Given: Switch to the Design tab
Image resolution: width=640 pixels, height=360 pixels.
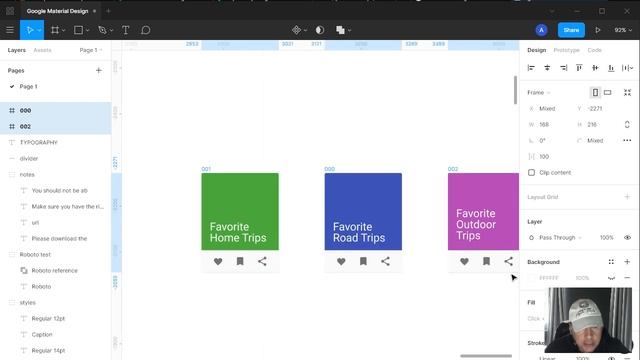Looking at the screenshot, I should tap(536, 50).
